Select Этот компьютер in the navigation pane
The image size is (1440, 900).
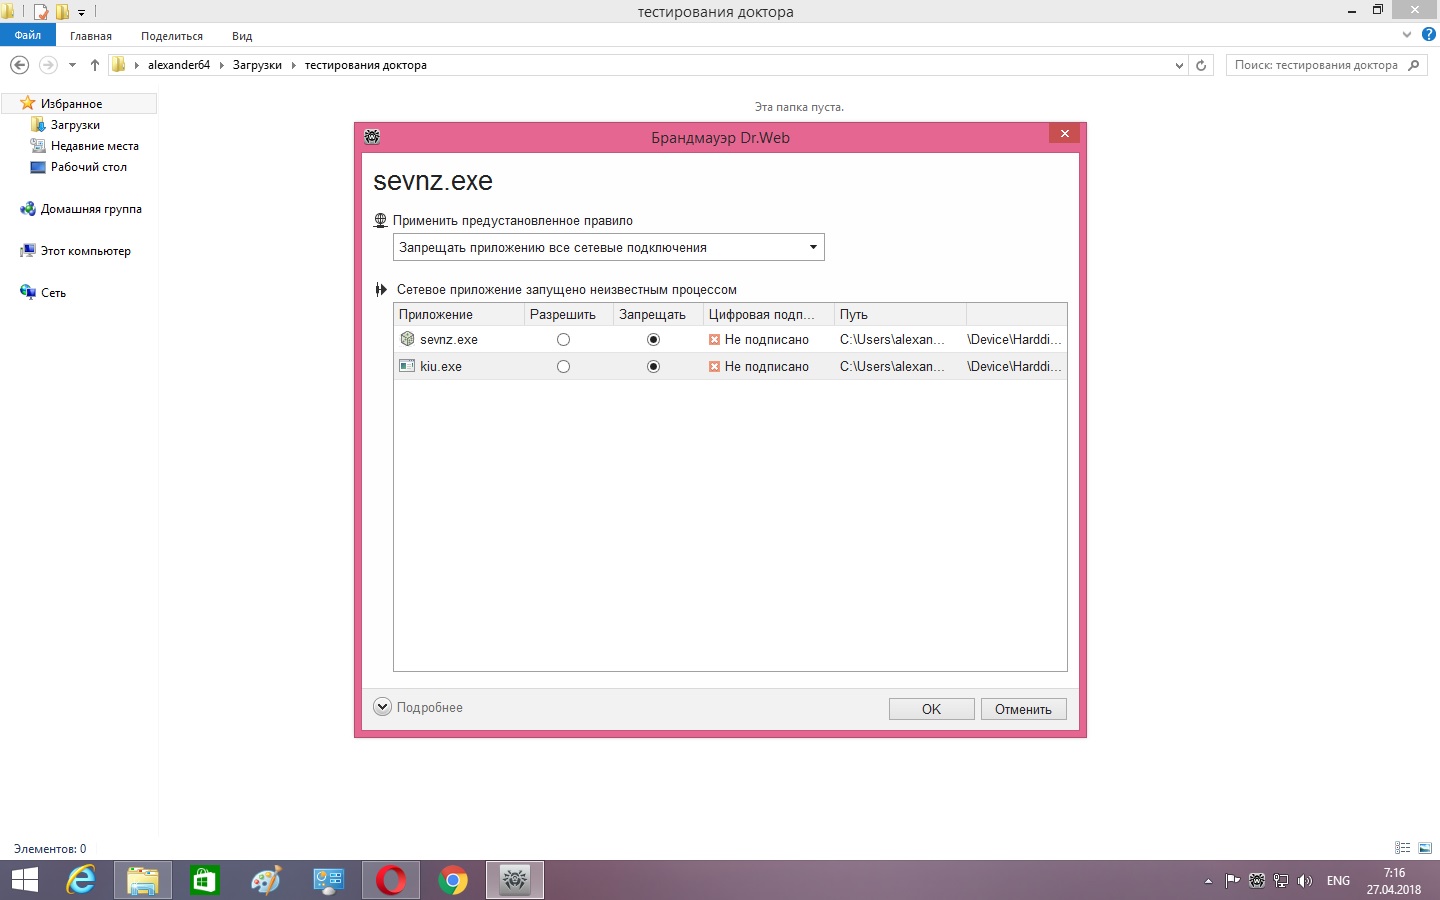(85, 251)
